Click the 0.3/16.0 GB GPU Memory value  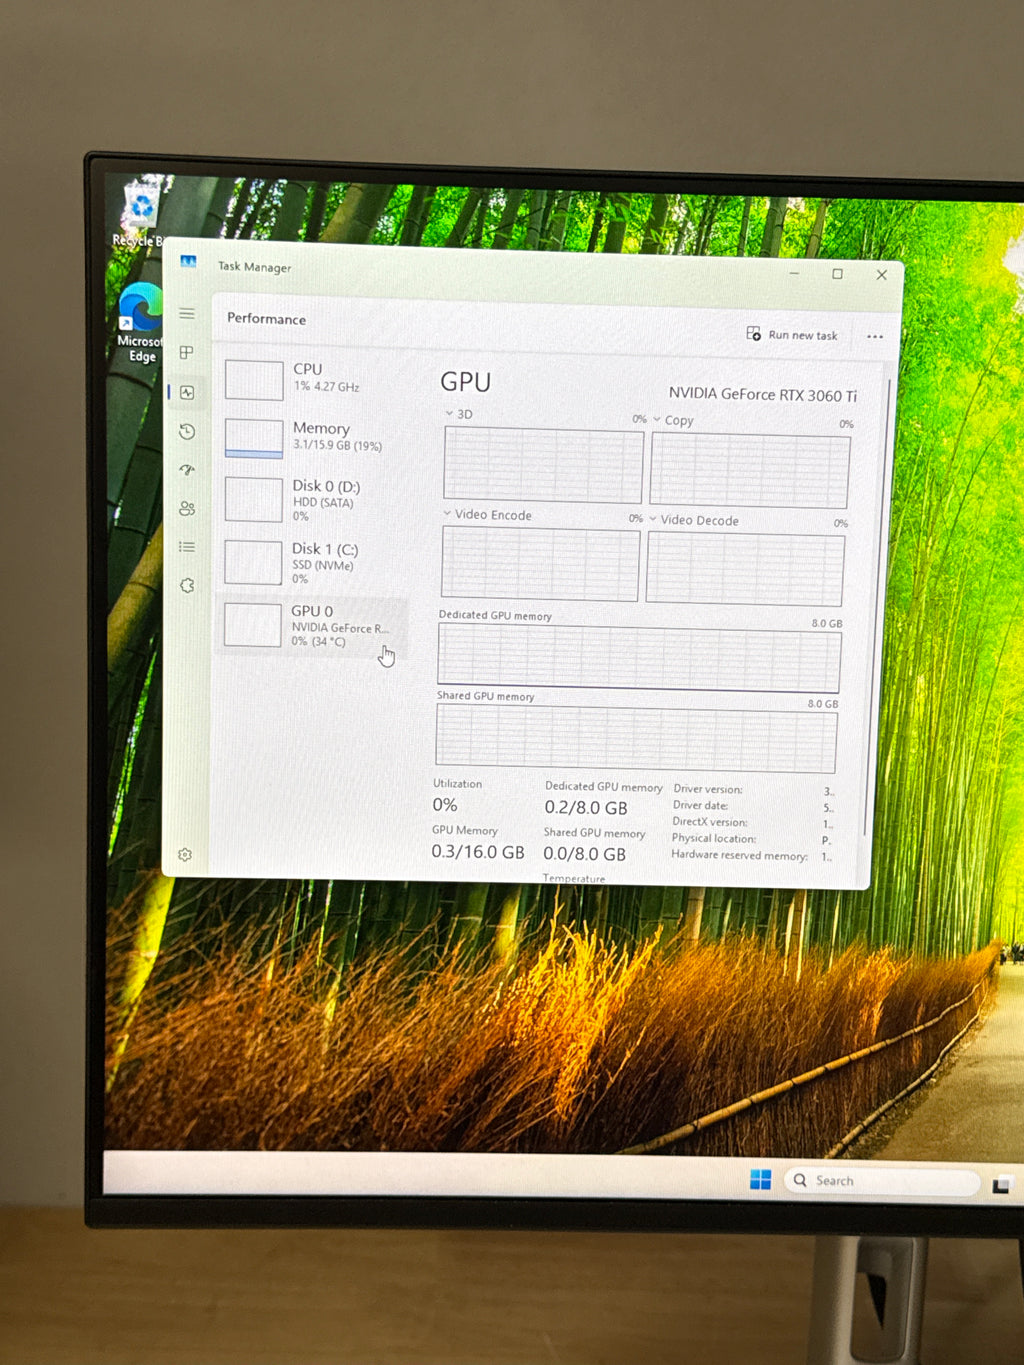pyautogui.click(x=478, y=852)
